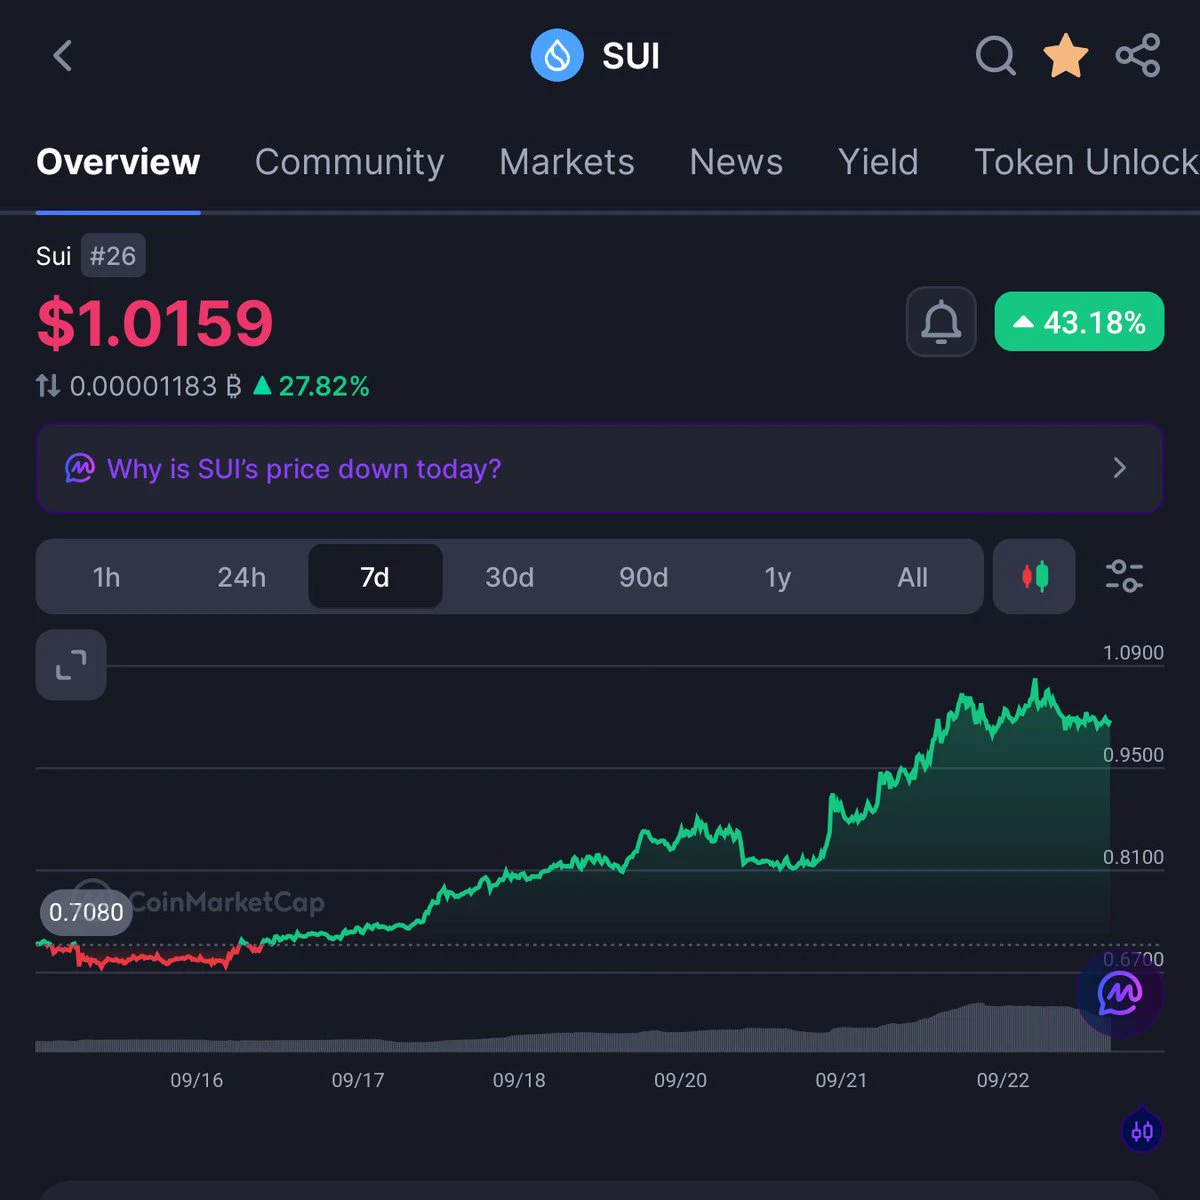Open chart settings sliders icon
Image resolution: width=1200 pixels, height=1200 pixels.
[1124, 577]
